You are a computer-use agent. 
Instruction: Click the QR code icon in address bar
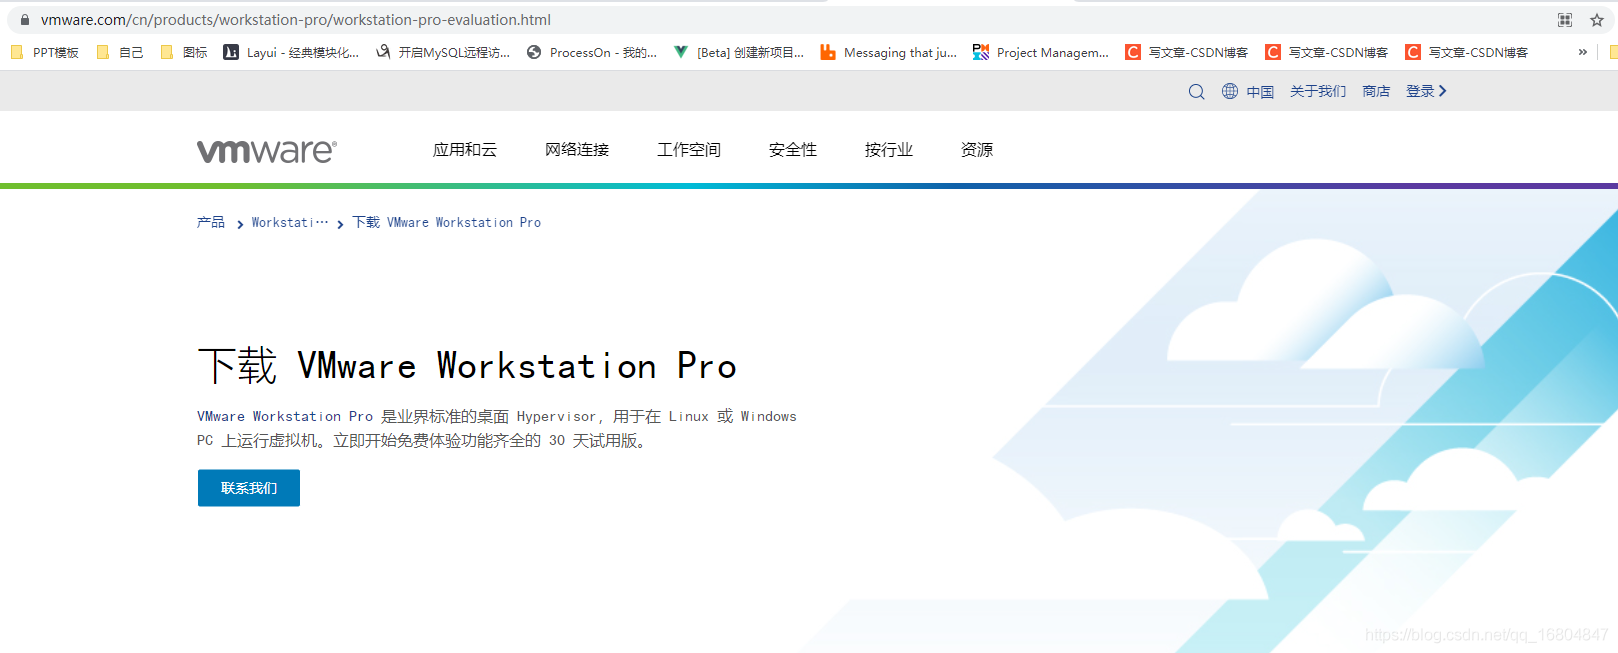pos(1565,20)
